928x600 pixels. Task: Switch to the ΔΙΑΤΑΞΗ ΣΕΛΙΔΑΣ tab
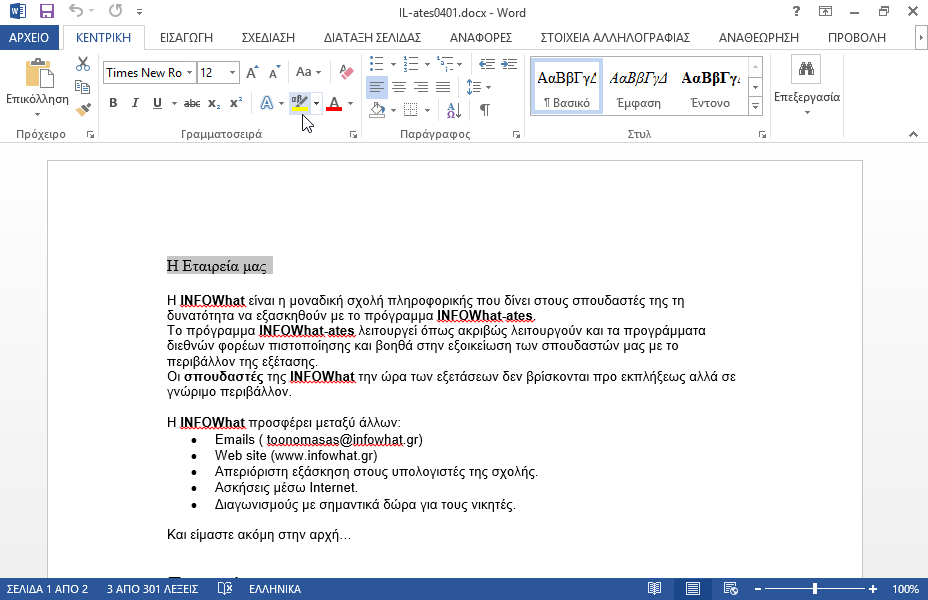pos(372,37)
